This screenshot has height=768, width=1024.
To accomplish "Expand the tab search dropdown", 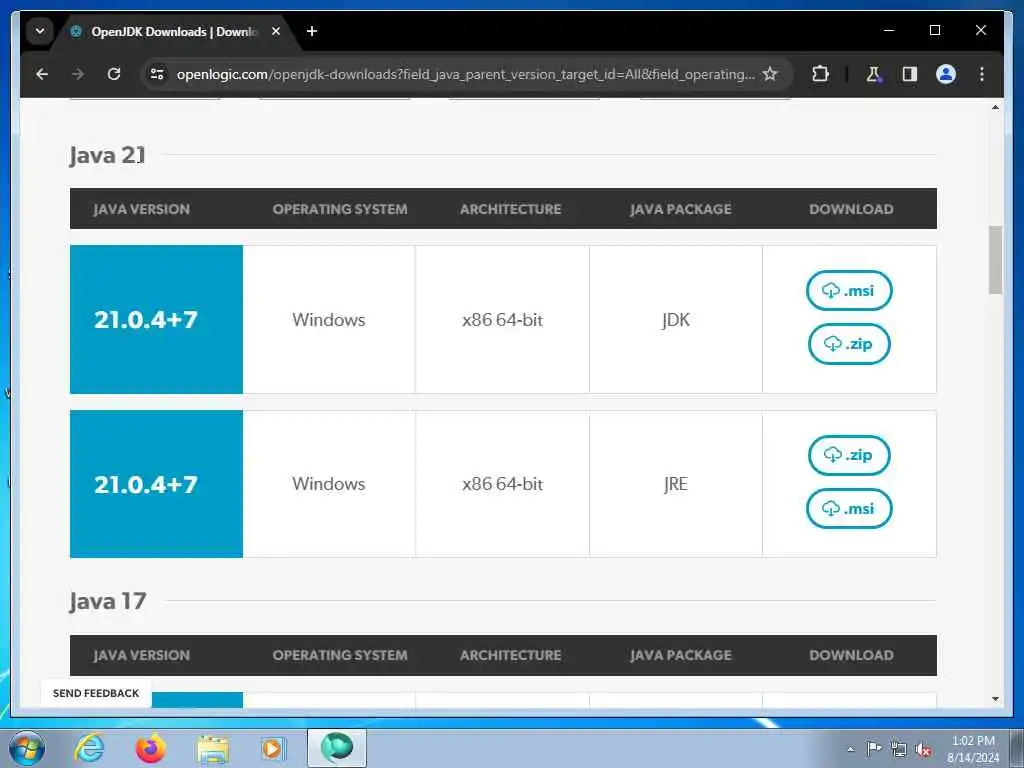I will pyautogui.click(x=40, y=31).
